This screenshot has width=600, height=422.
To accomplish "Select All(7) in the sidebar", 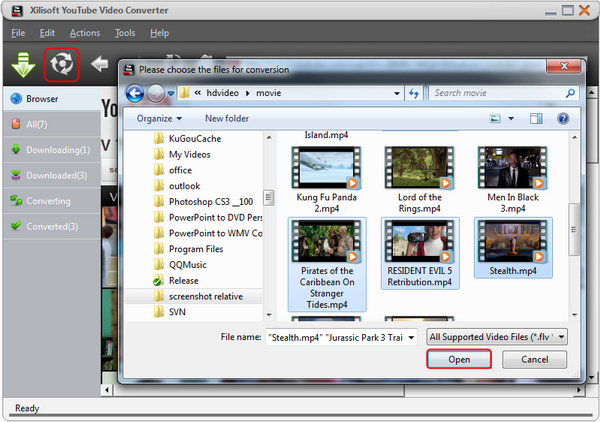I will pos(52,124).
